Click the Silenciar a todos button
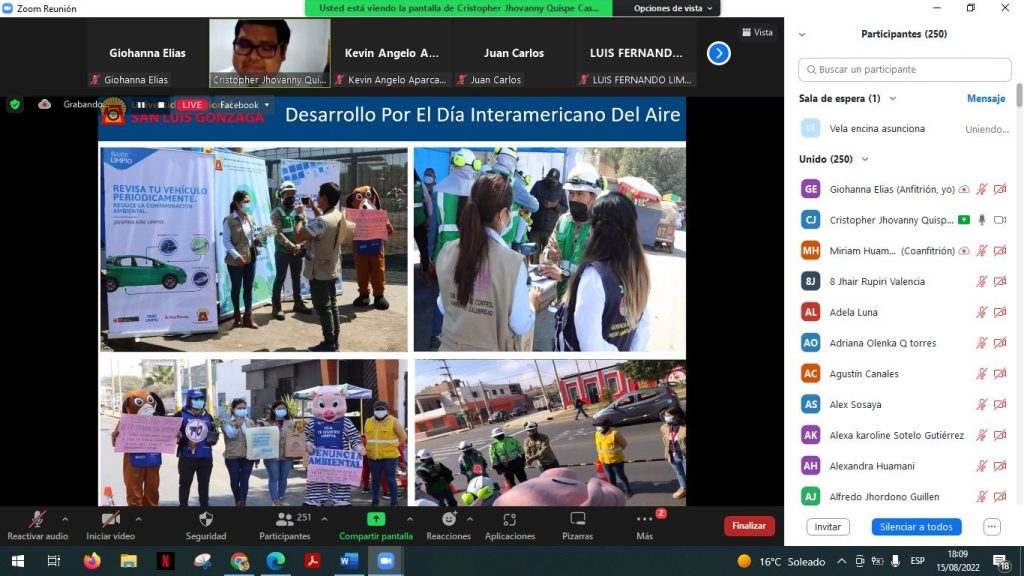This screenshot has width=1024, height=576. pyautogui.click(x=916, y=527)
